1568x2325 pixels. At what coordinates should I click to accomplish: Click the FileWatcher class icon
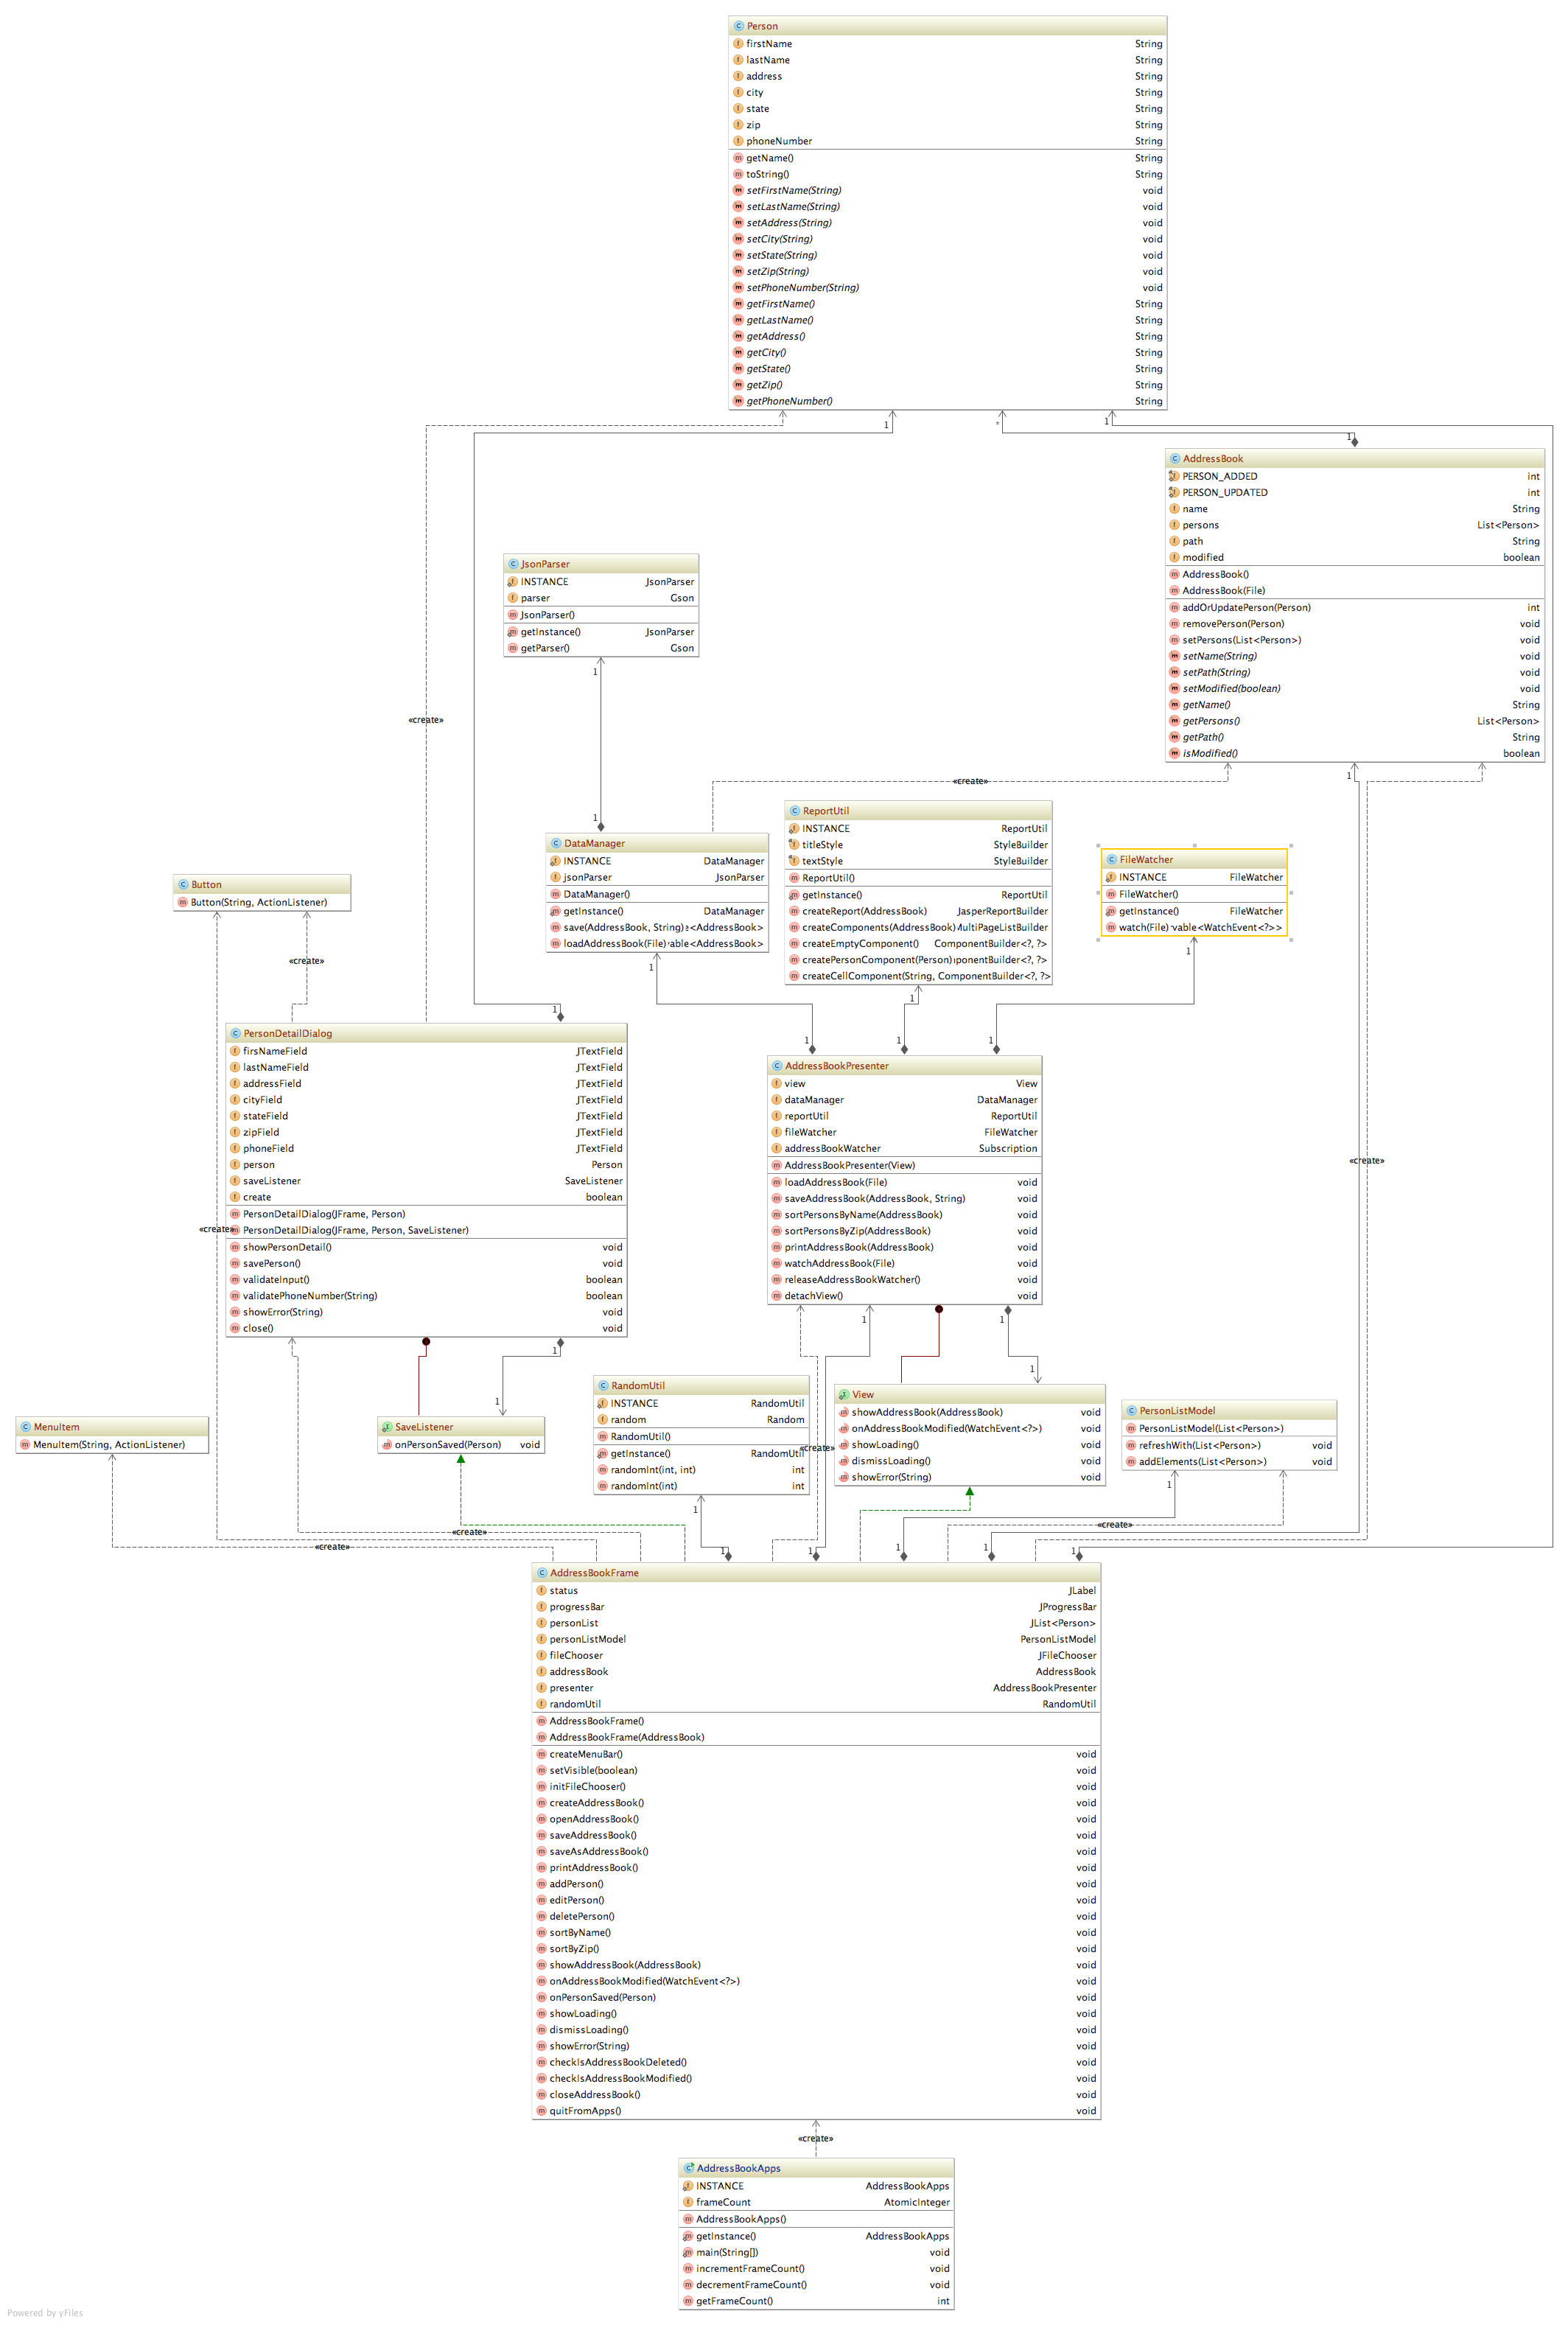(1111, 860)
